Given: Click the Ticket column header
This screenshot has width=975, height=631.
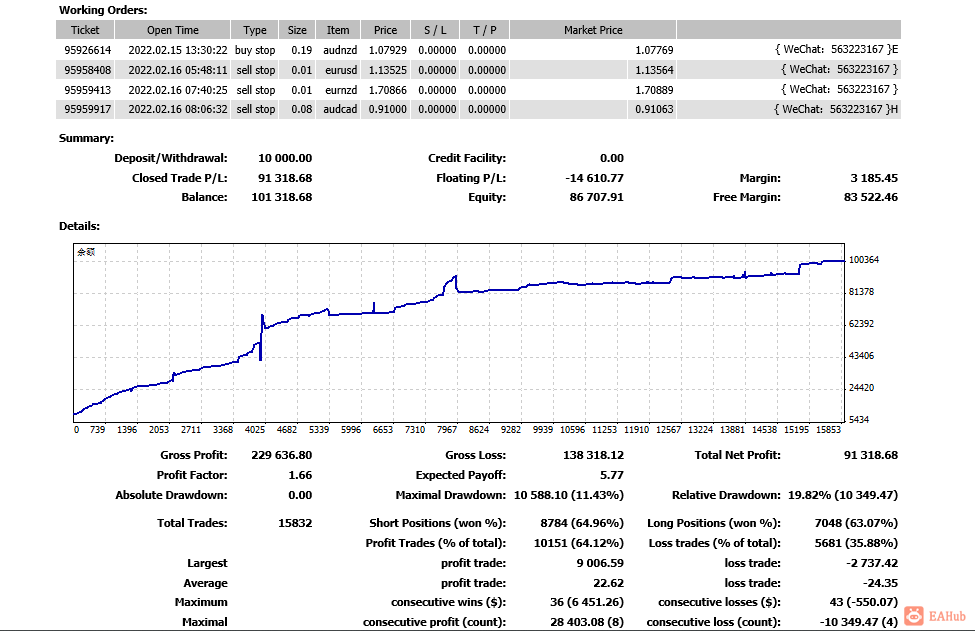Looking at the screenshot, I should [x=85, y=30].
